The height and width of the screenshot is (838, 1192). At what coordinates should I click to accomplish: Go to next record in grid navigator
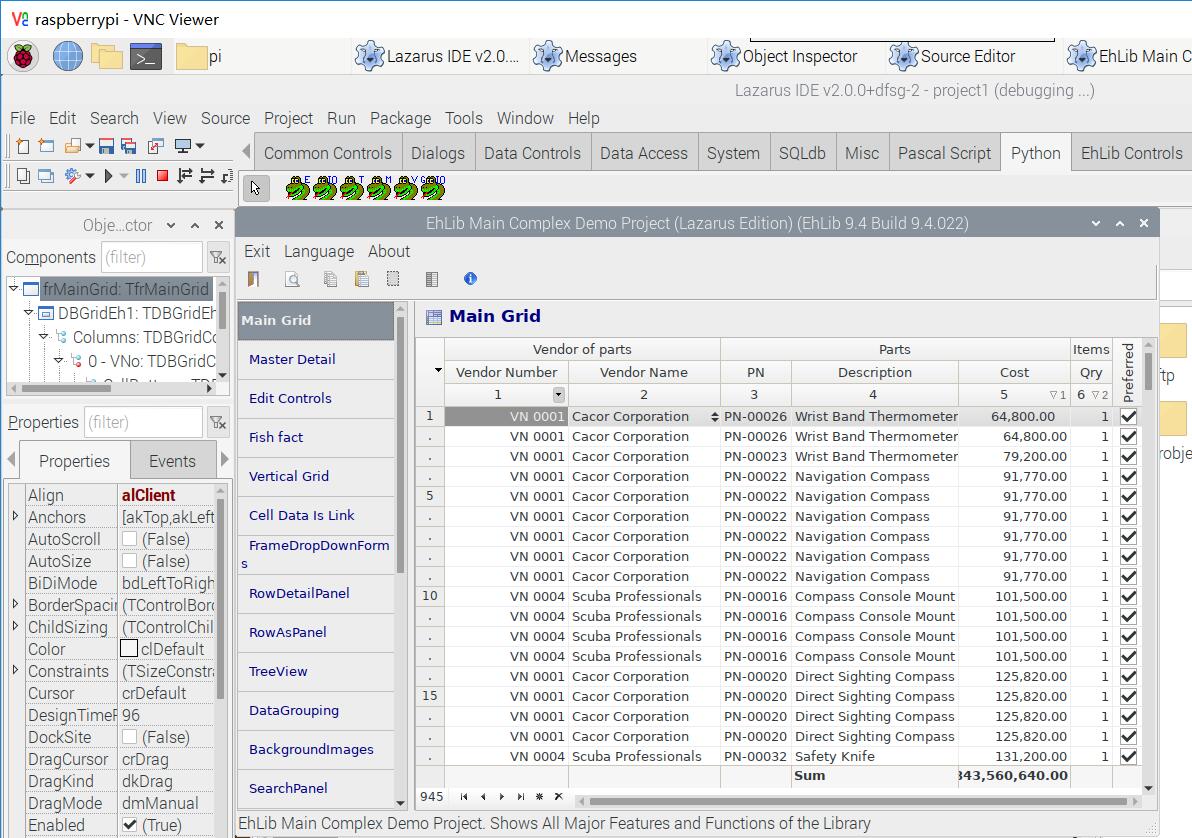coord(502,797)
